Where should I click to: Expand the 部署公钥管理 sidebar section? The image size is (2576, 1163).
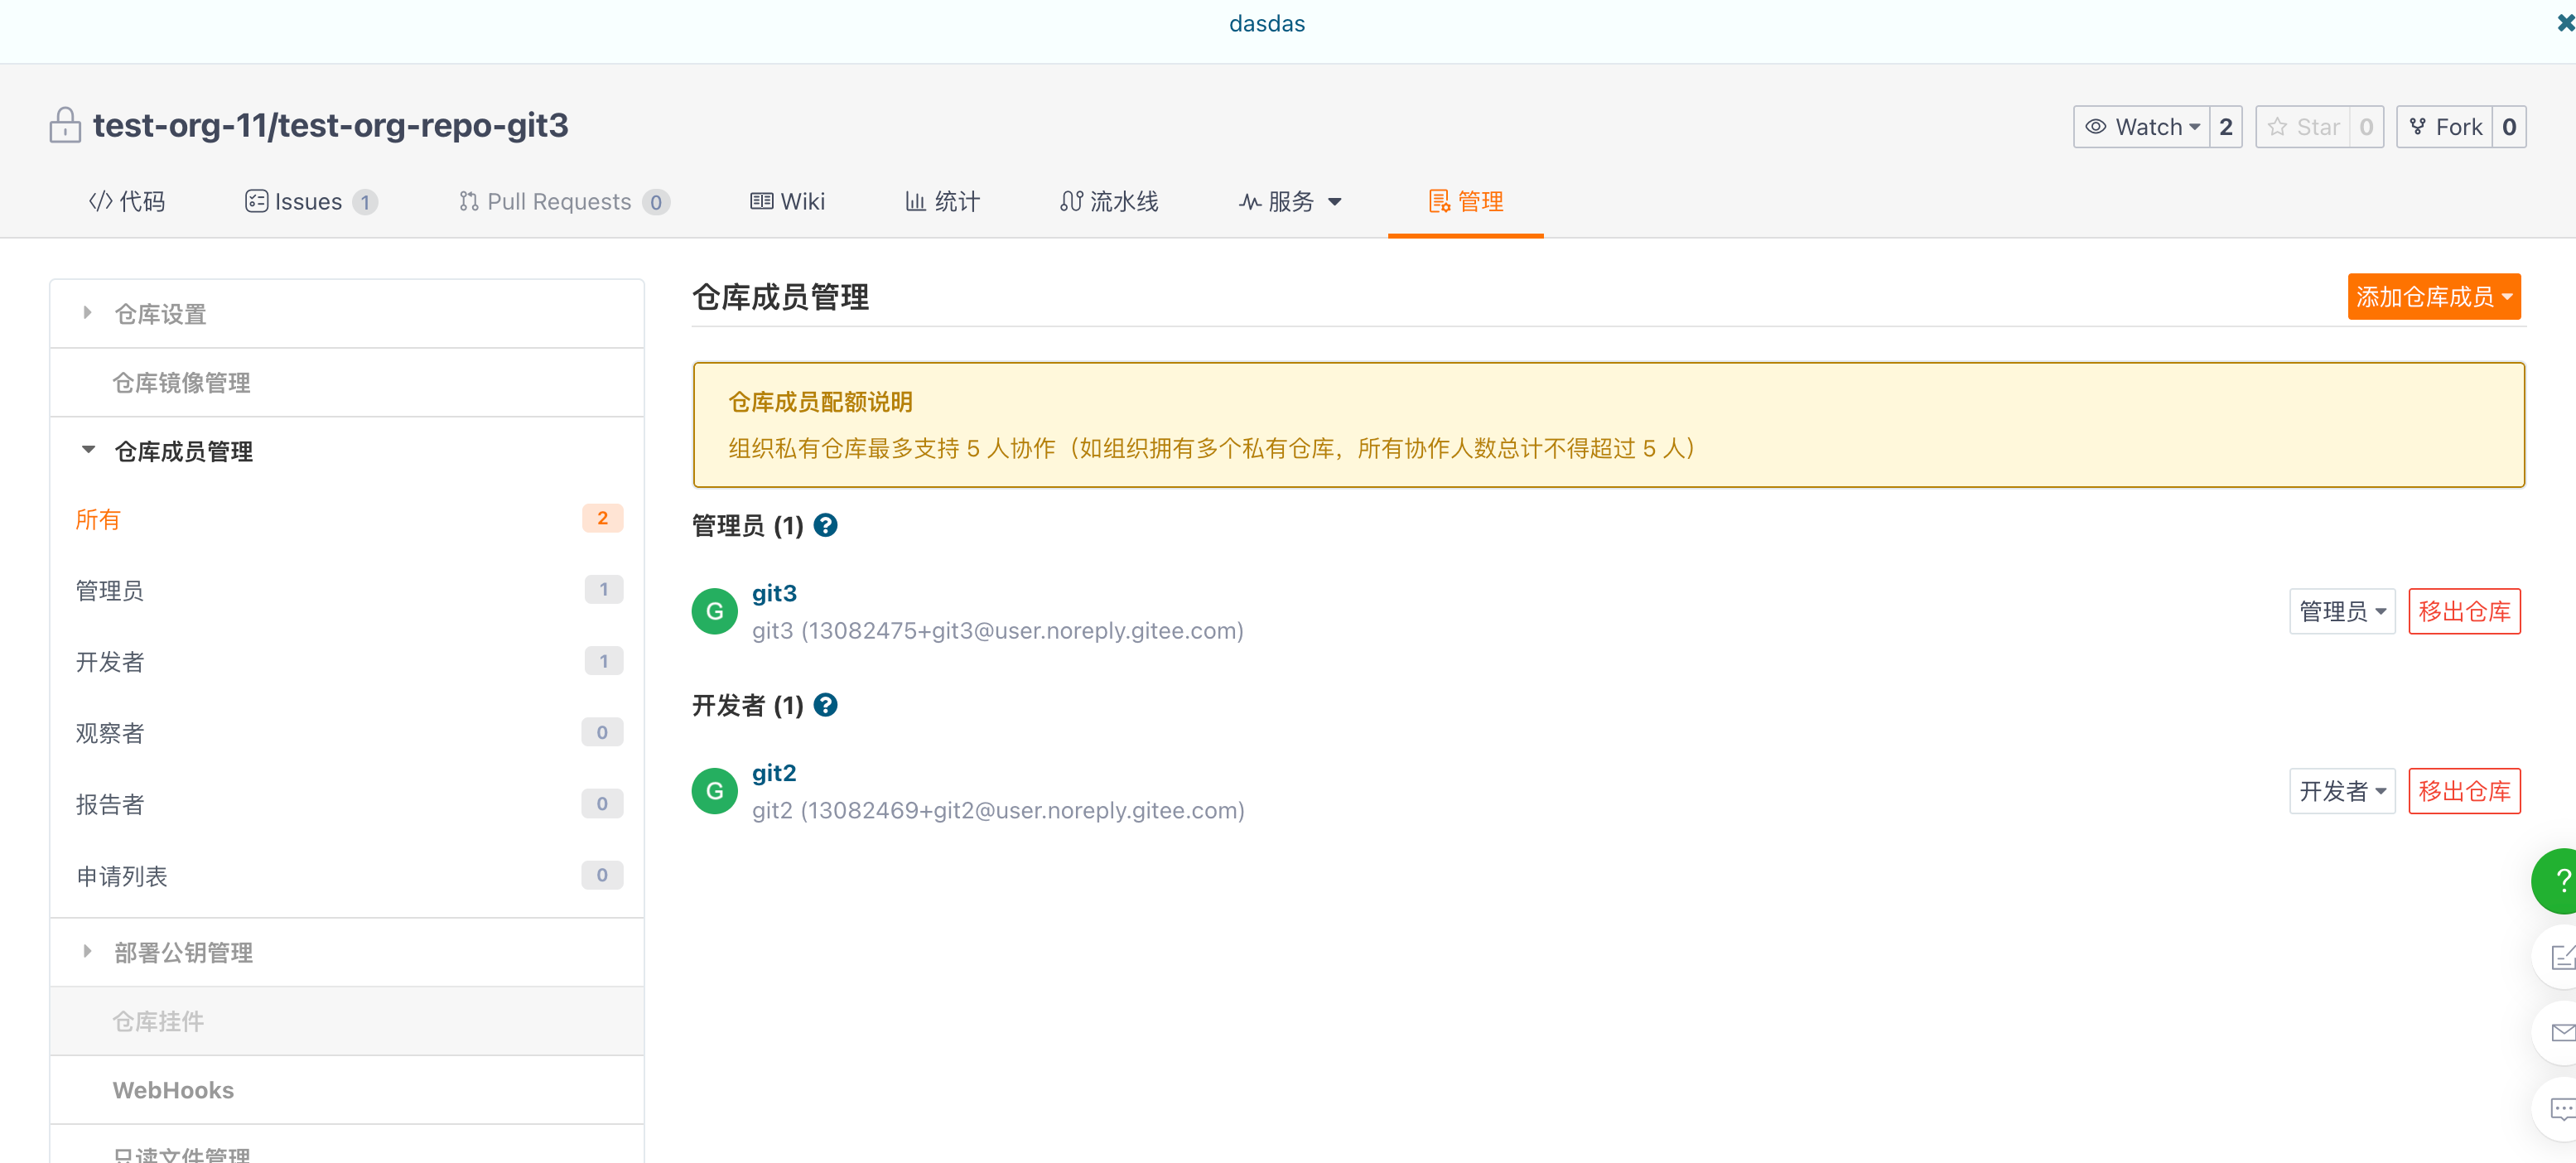click(x=346, y=952)
